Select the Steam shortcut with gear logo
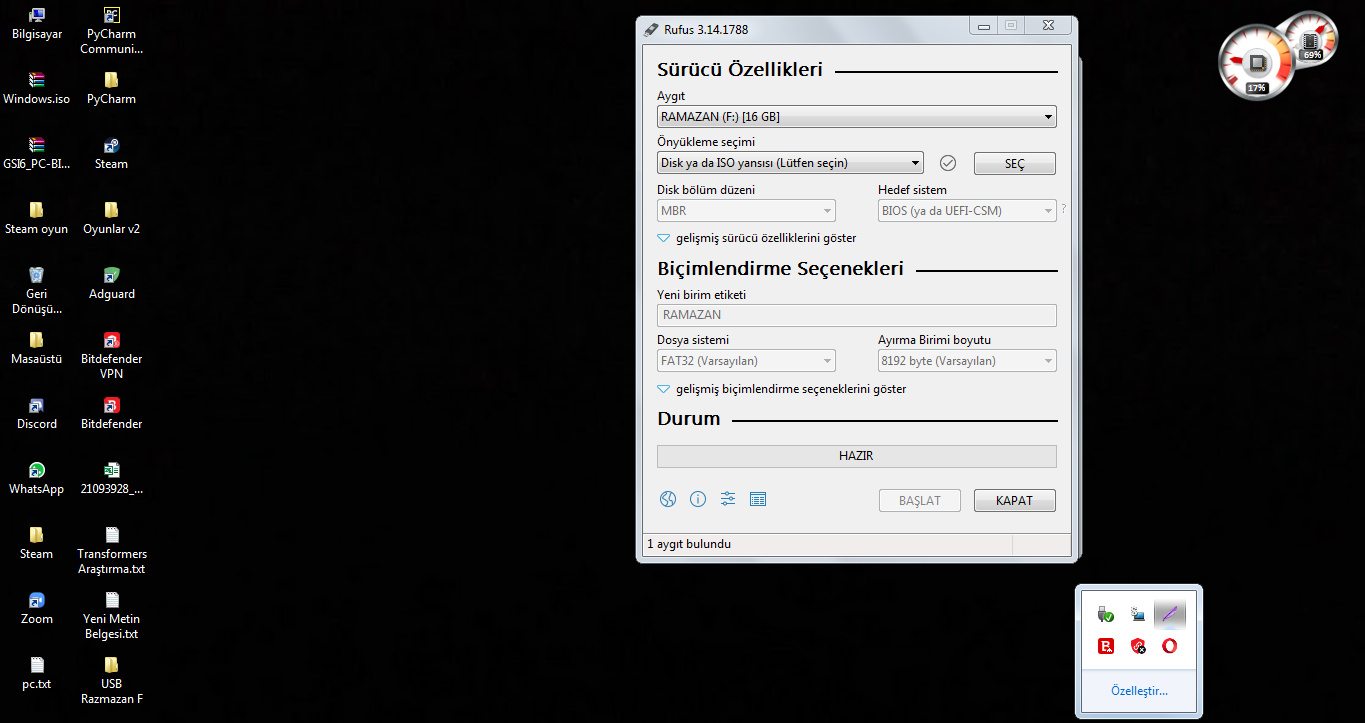This screenshot has width=1365, height=723. point(112,153)
